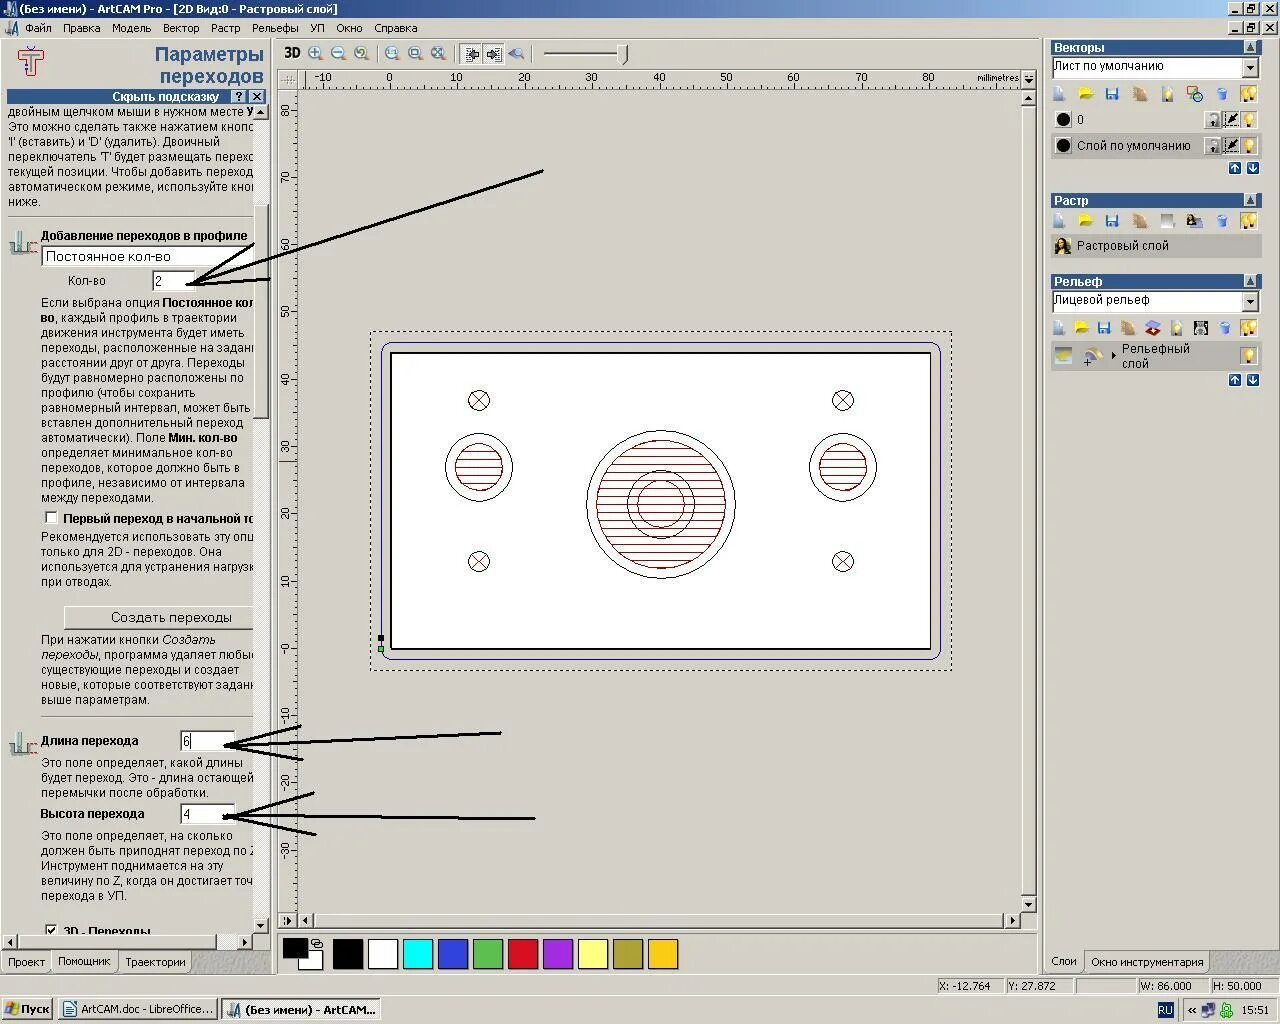The width and height of the screenshot is (1280, 1024).
Task: Click the link colours icon near palette
Action: point(317,943)
